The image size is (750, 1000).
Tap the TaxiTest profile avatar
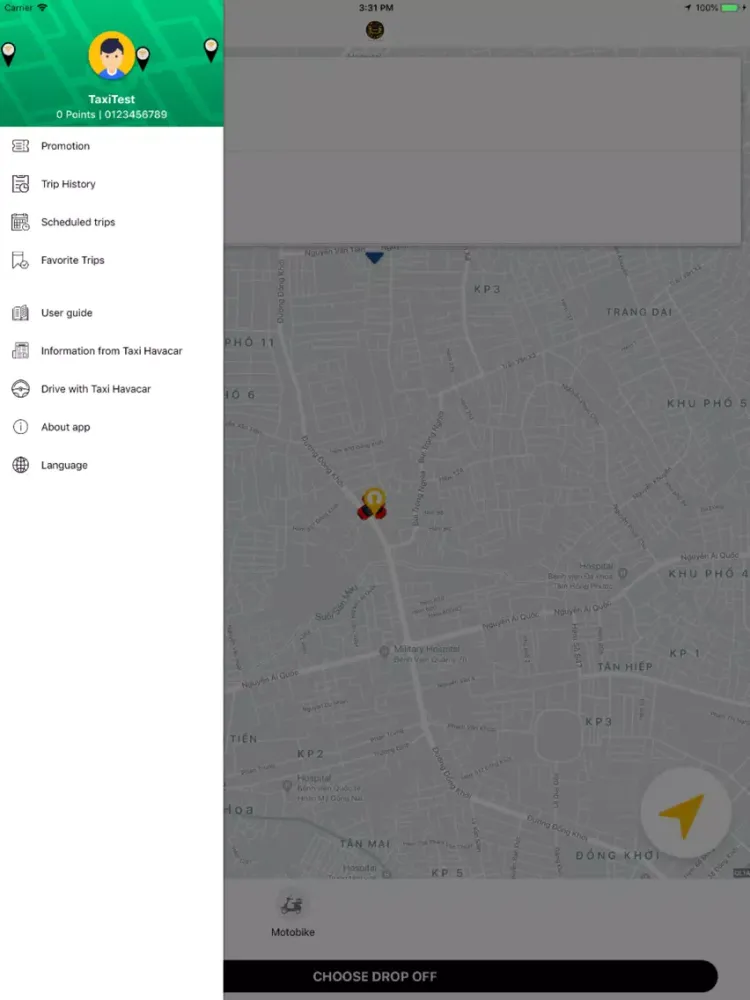[x=112, y=55]
